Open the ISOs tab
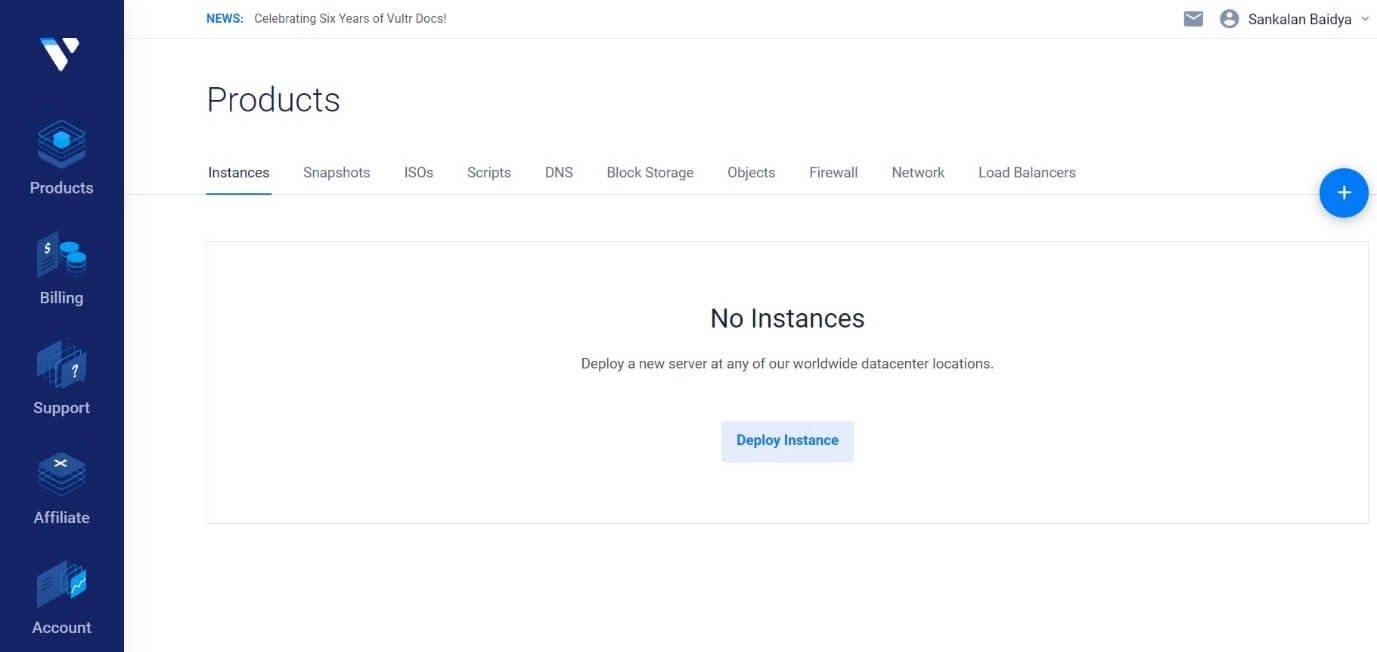Screen dimensions: 1377x652 (418, 172)
